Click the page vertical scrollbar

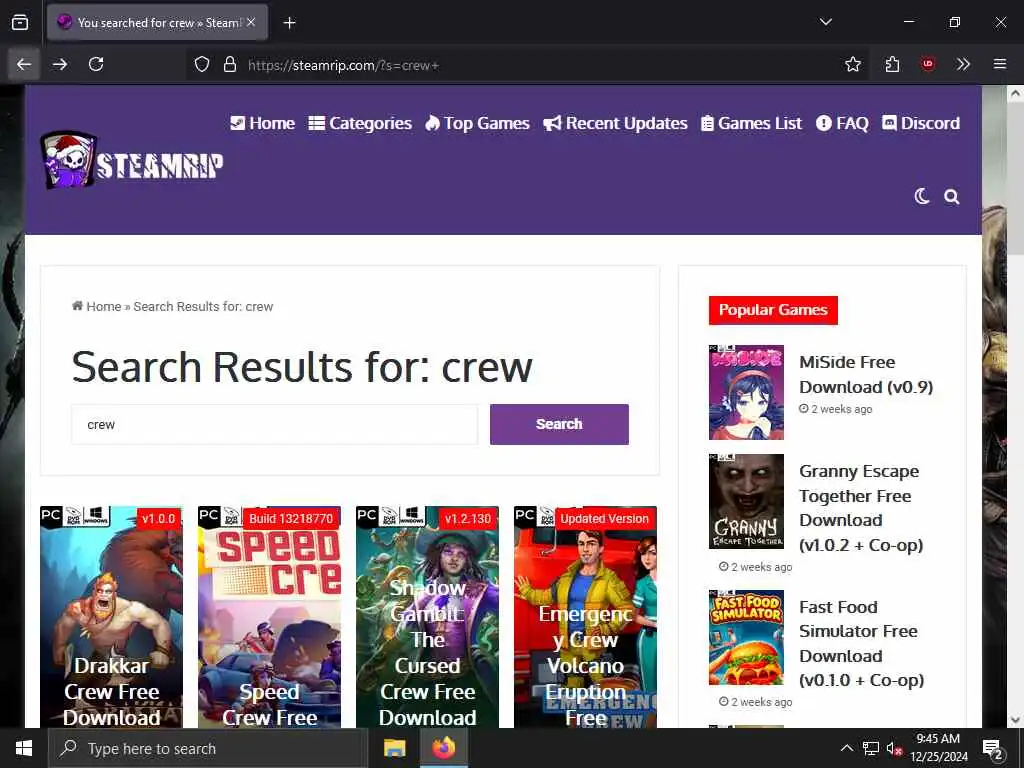(x=1015, y=178)
